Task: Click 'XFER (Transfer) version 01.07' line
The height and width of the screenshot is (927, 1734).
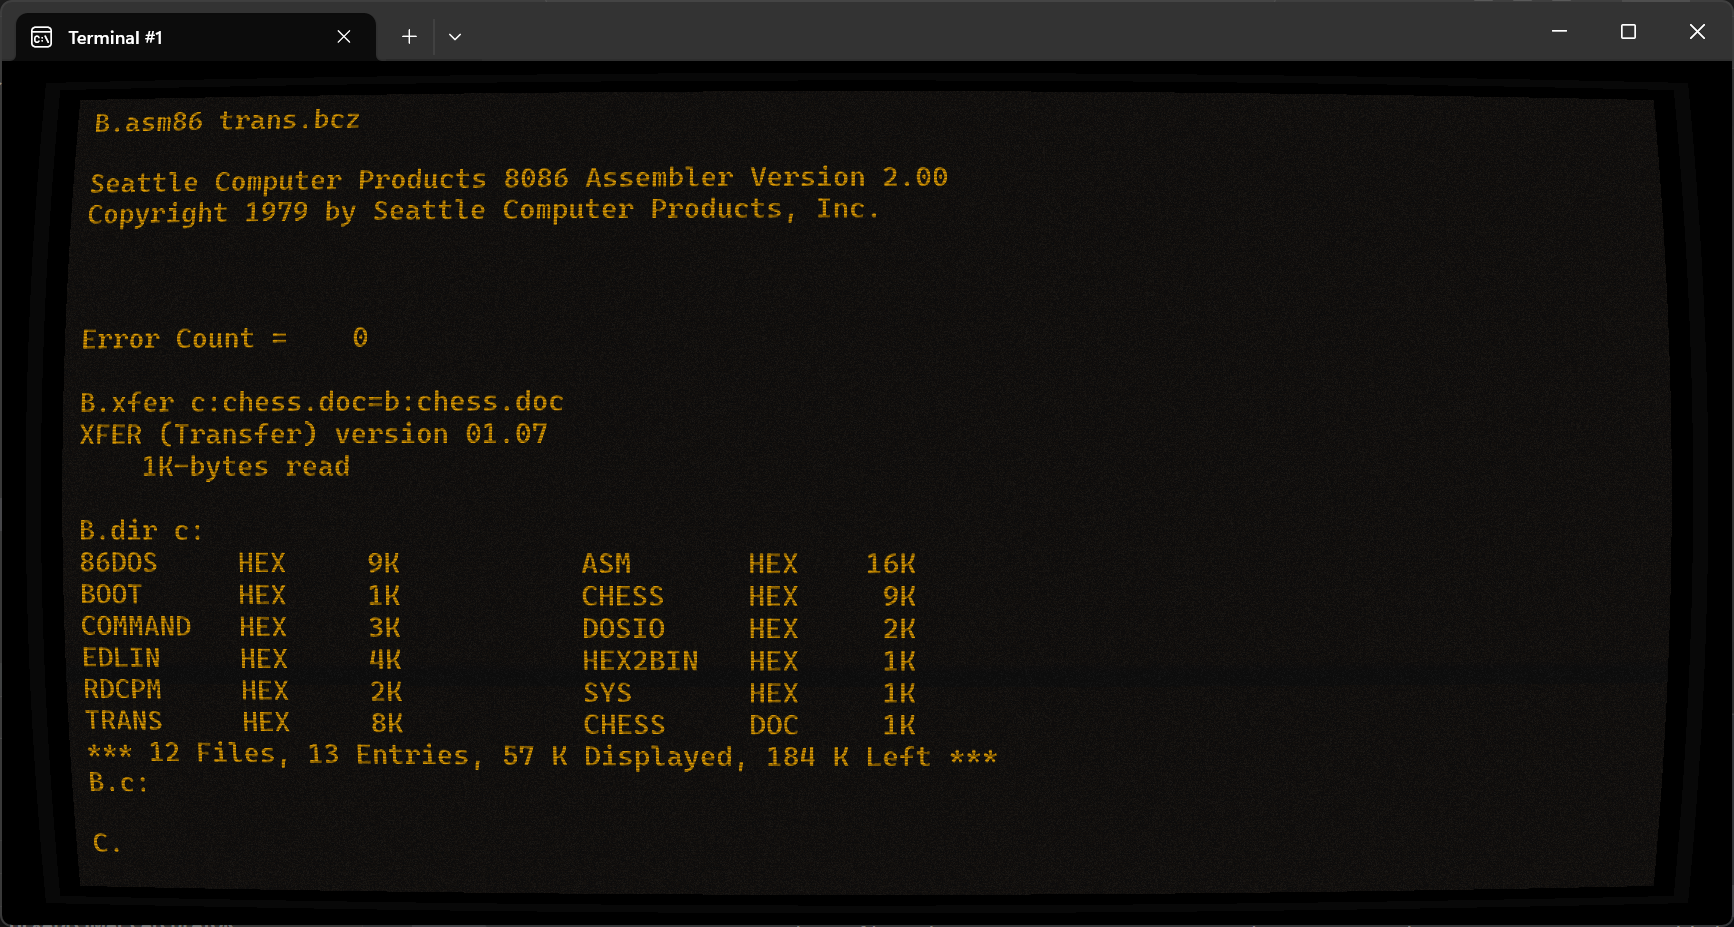Action: click(x=314, y=434)
